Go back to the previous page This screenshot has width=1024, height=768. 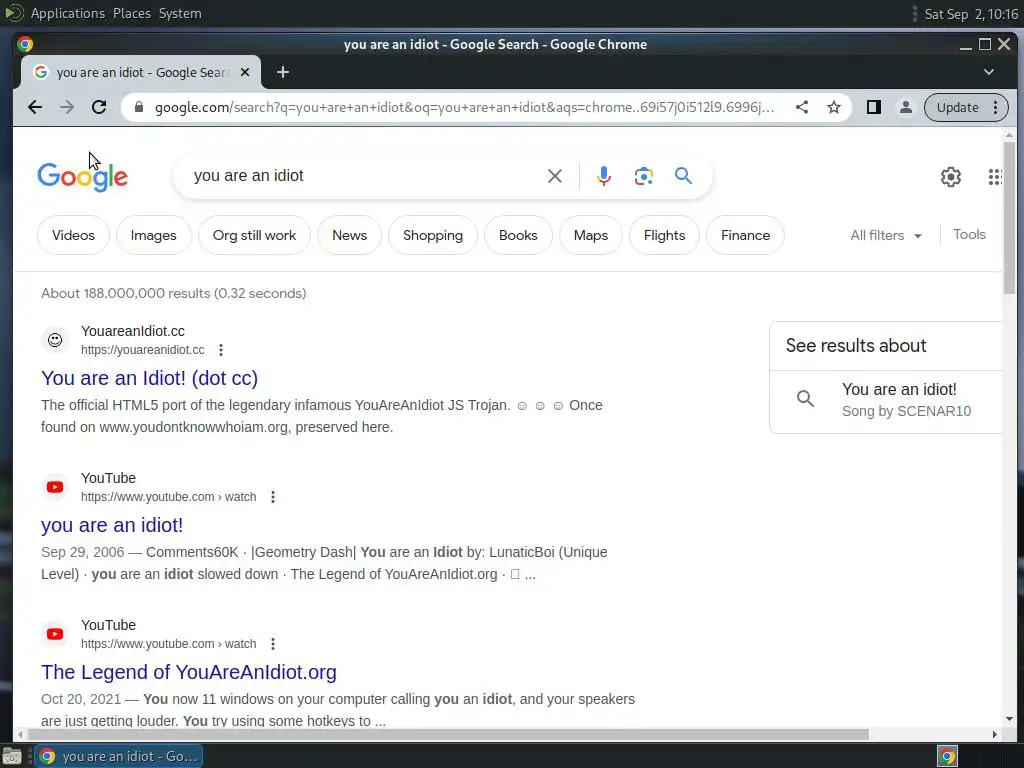click(35, 107)
